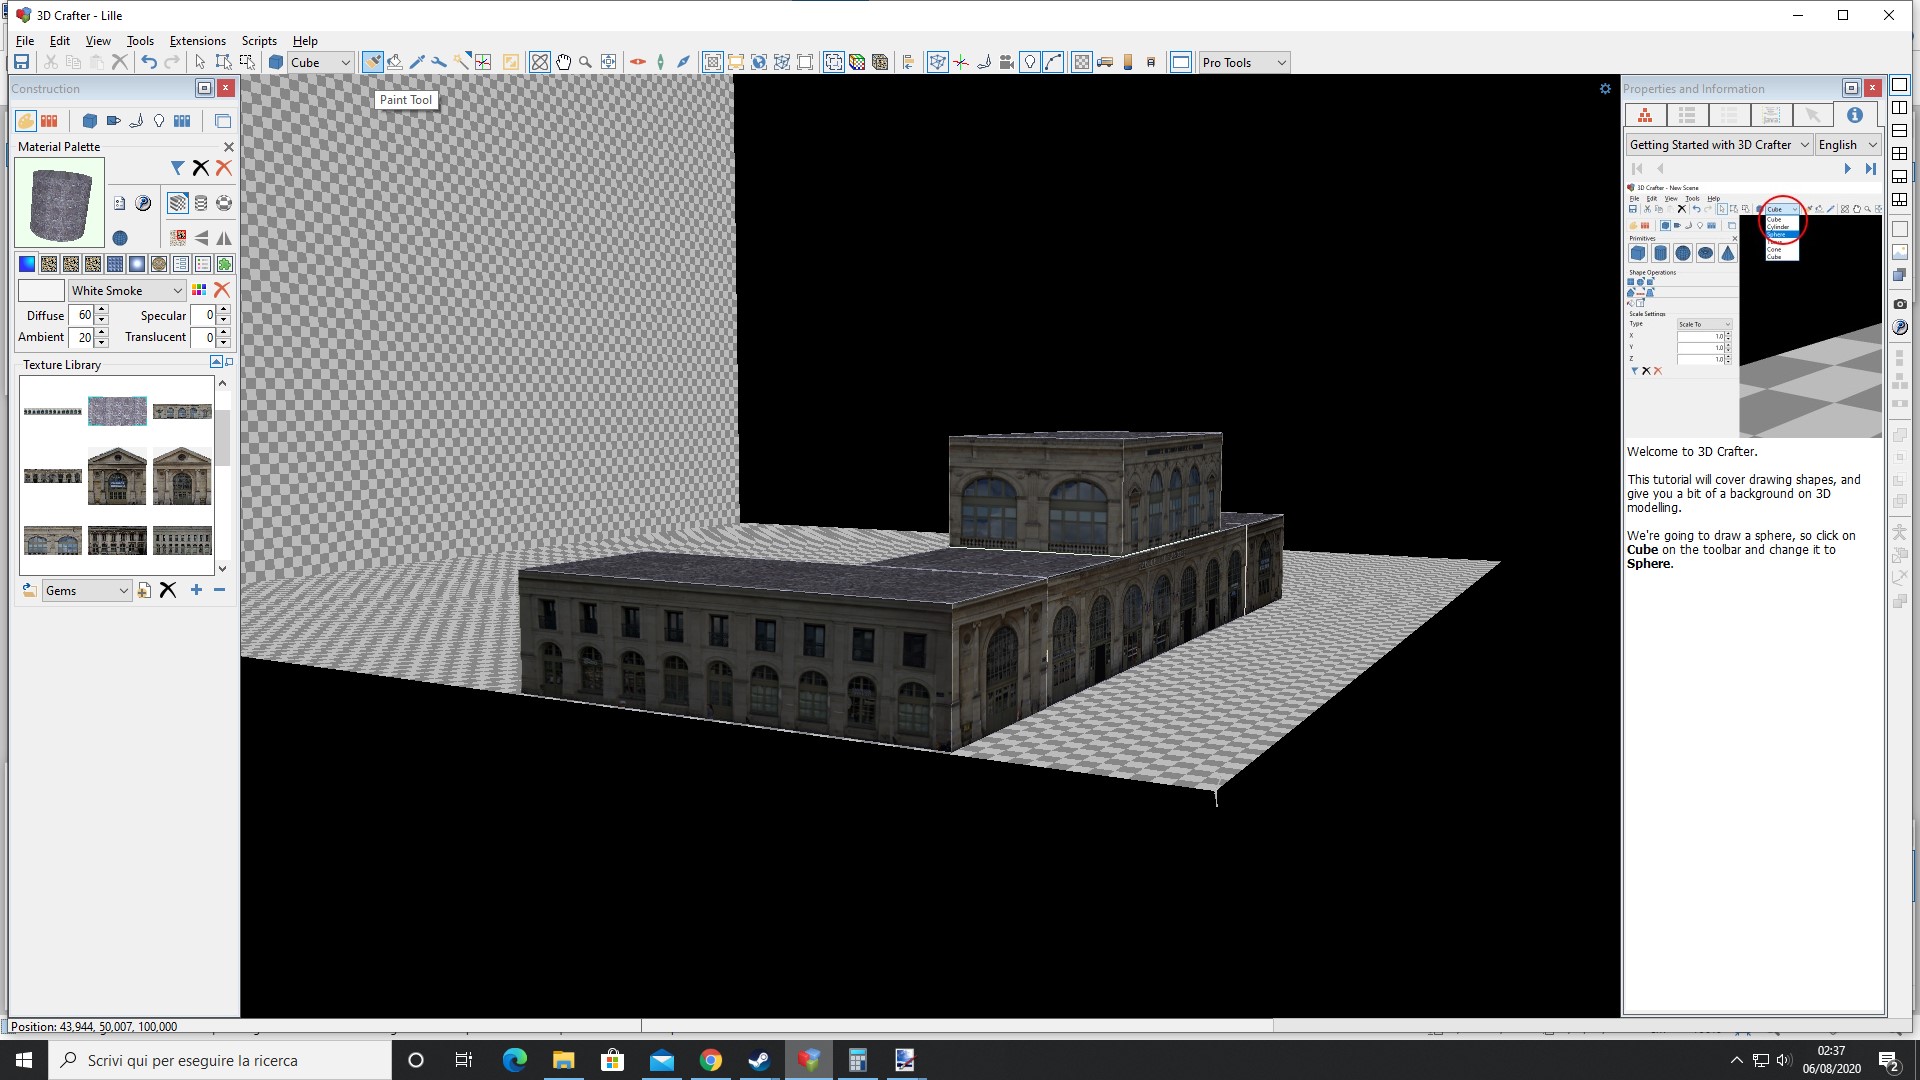Click the white color swatch box
Screen dimensions: 1920x1080
pos(41,290)
